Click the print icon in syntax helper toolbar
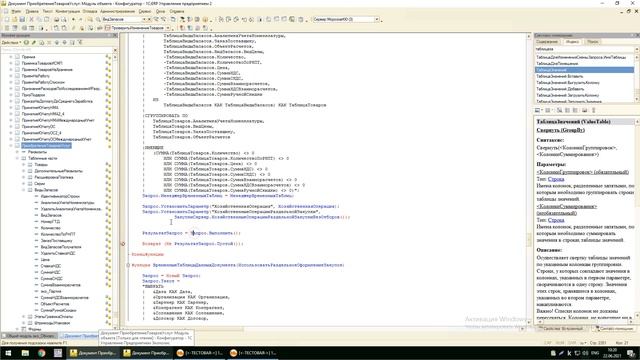The height and width of the screenshot is (360, 640). click(x=584, y=110)
